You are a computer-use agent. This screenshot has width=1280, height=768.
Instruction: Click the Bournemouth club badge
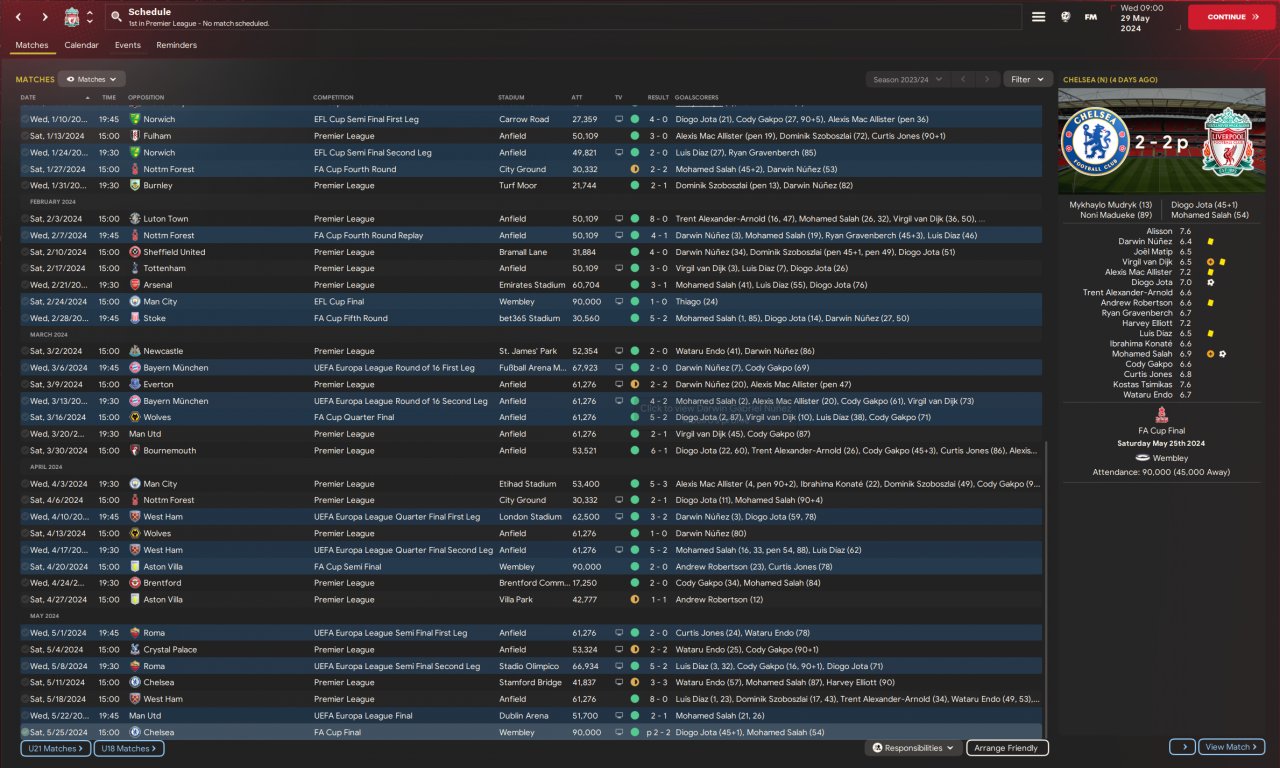[x=135, y=451]
